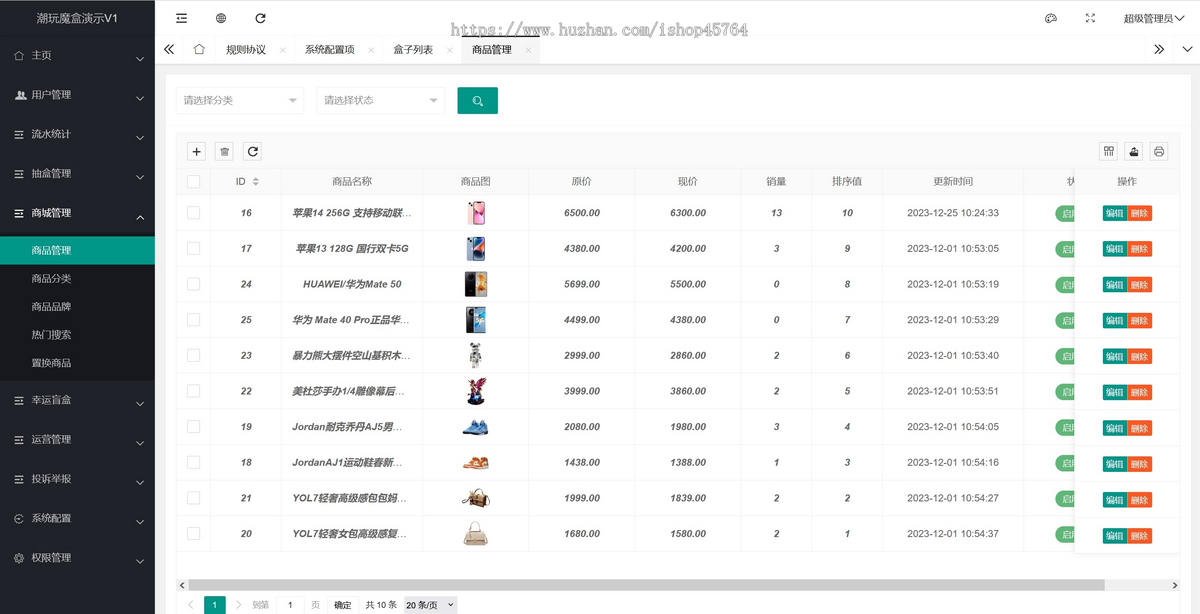The image size is (1200, 614).
Task: Open the product image for ID 22
Action: pos(476,391)
